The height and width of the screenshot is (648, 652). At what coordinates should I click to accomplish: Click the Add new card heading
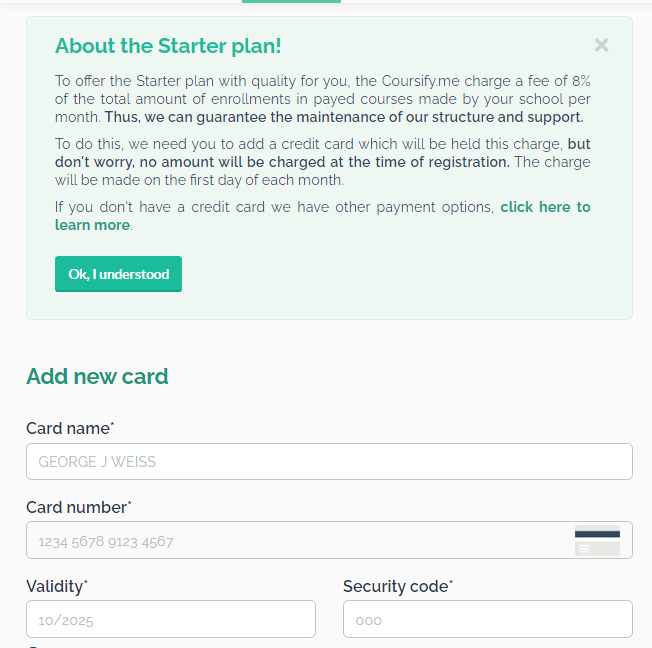point(97,376)
